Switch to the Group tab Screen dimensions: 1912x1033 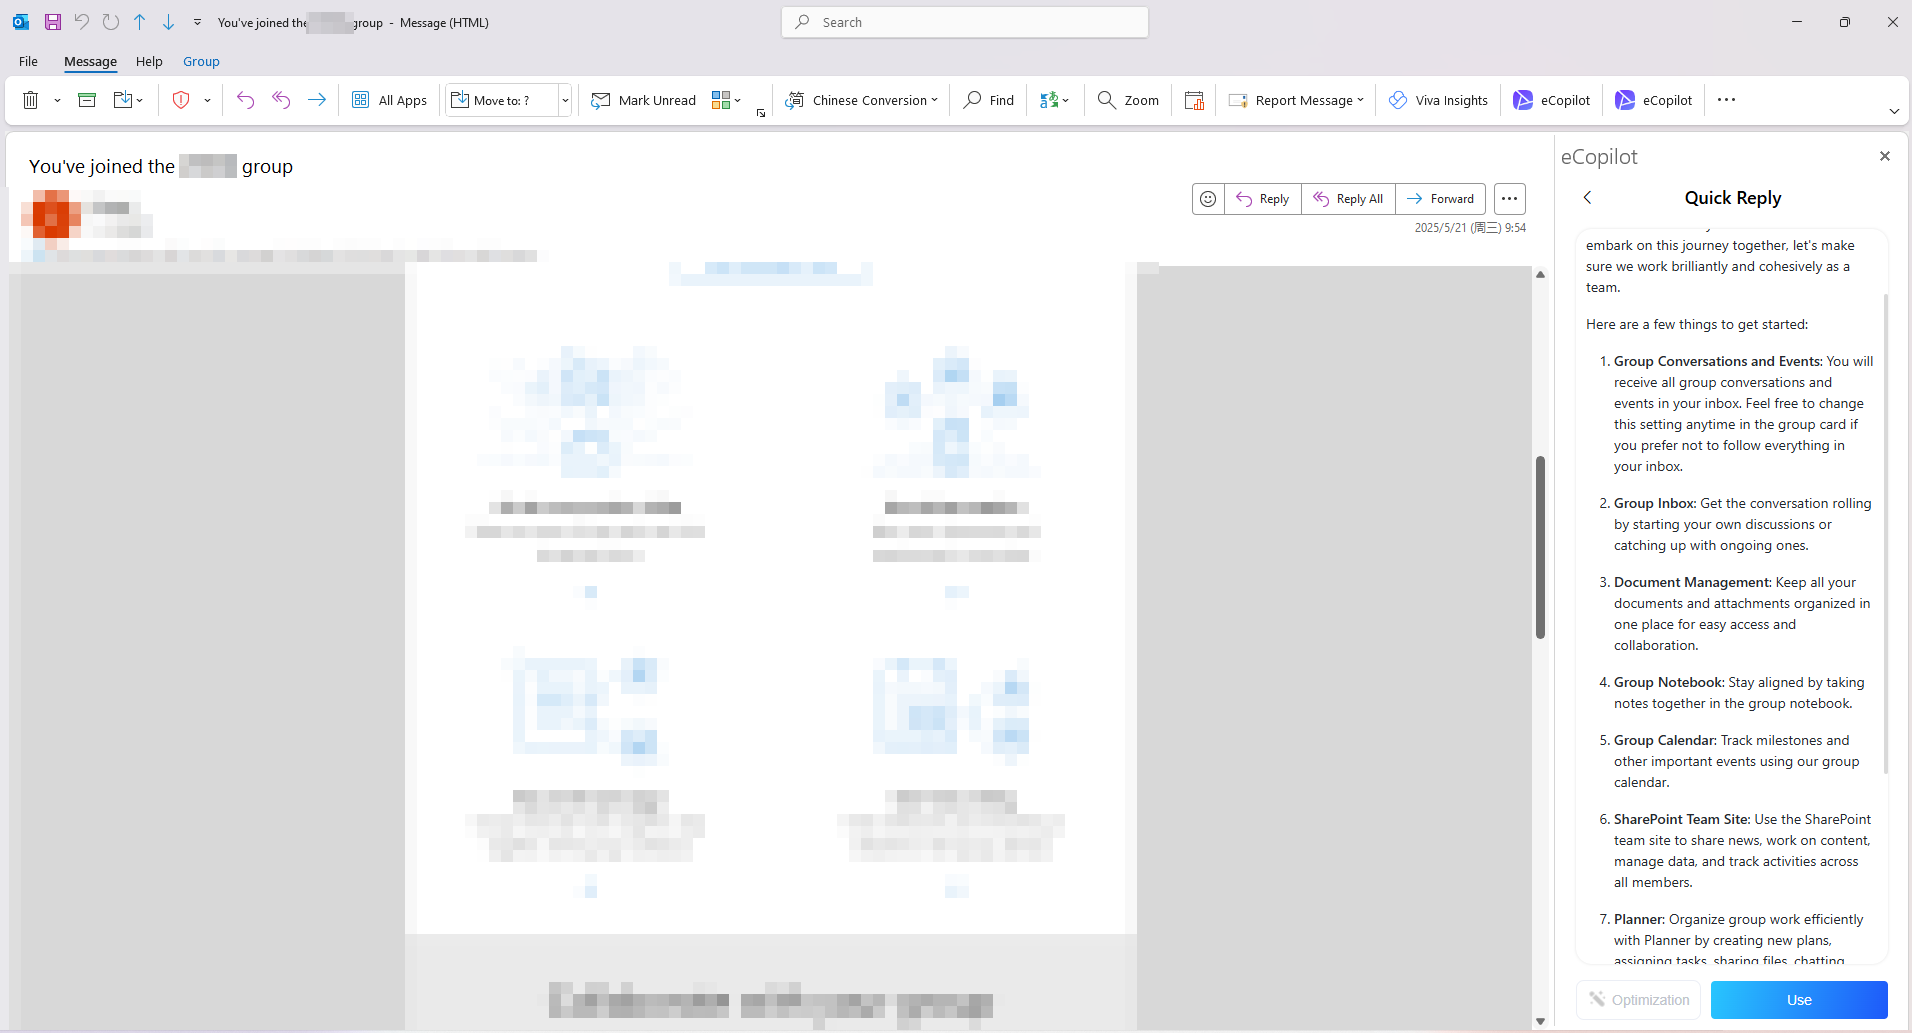tap(200, 61)
